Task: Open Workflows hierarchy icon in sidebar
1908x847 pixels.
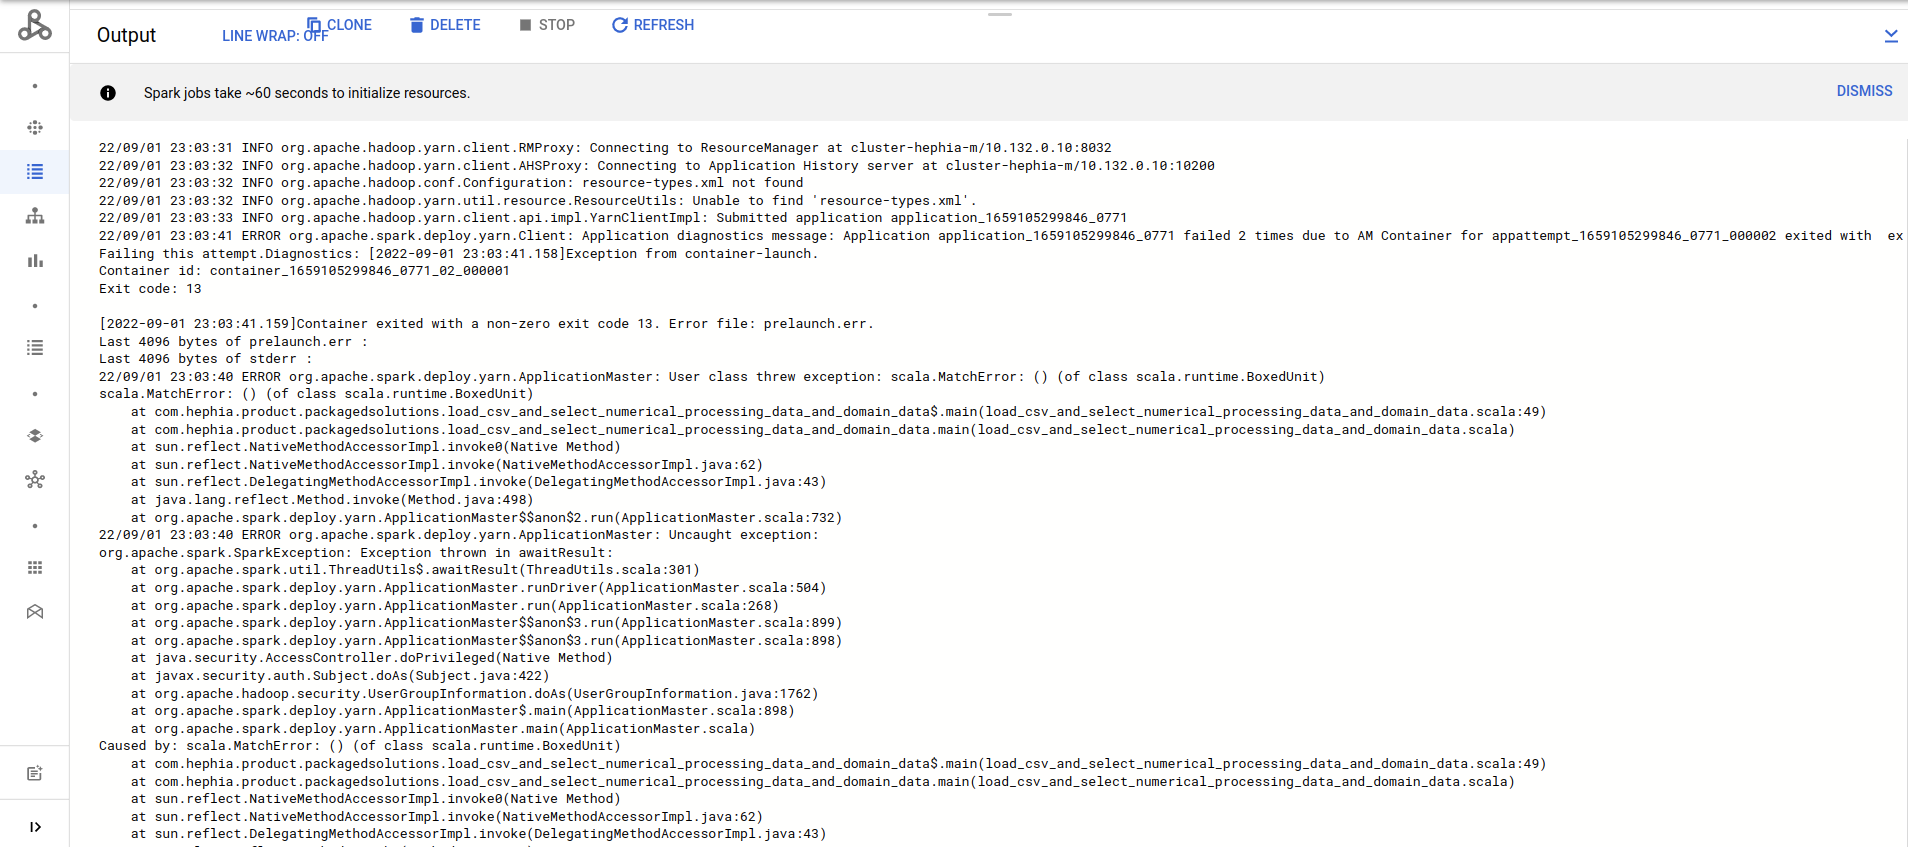Action: (35, 216)
